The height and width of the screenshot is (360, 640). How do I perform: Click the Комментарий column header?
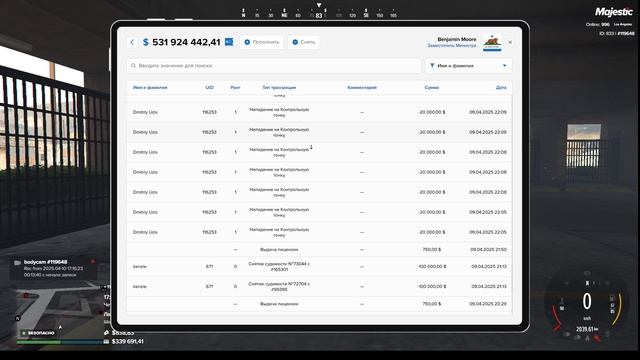coord(362,87)
